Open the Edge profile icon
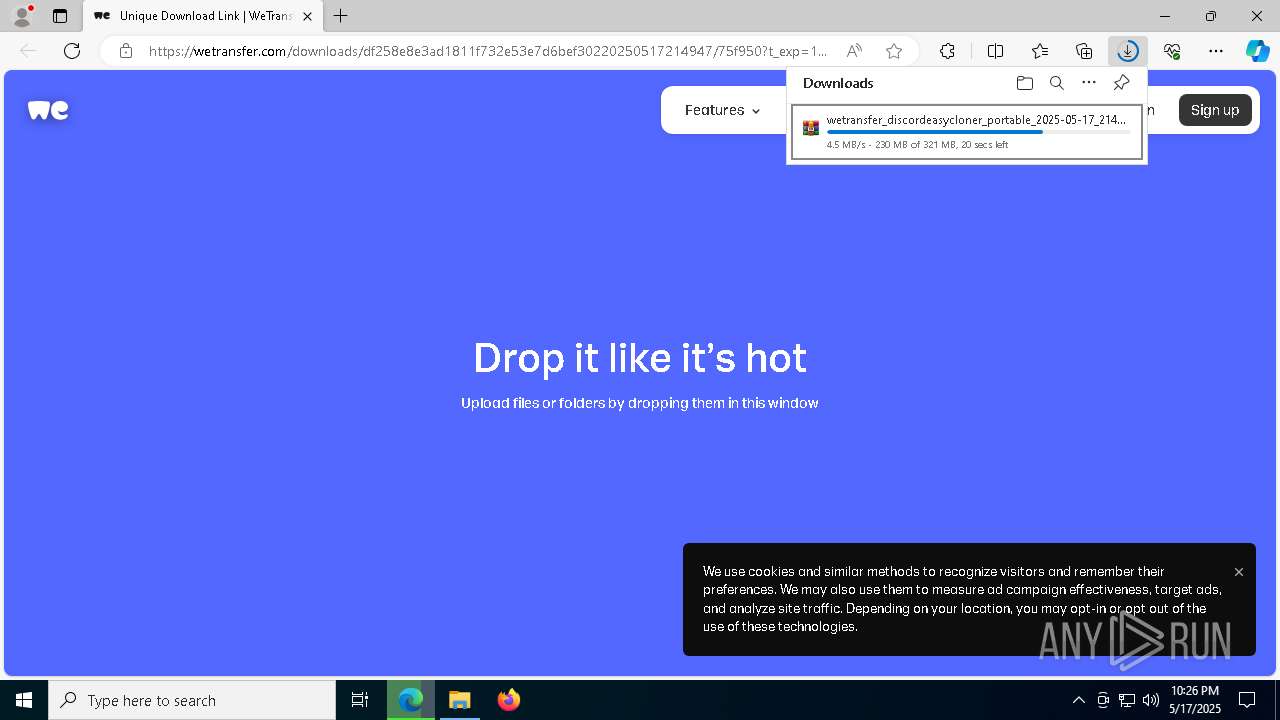1280x720 pixels. click(x=21, y=16)
